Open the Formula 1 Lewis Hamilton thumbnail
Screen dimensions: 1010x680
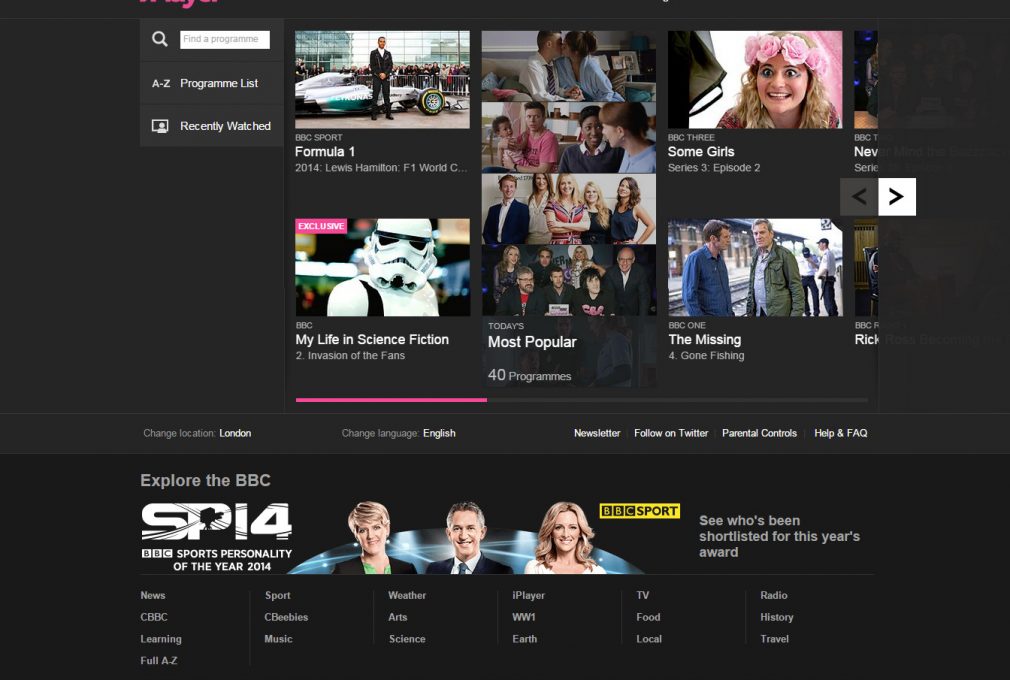click(x=382, y=79)
